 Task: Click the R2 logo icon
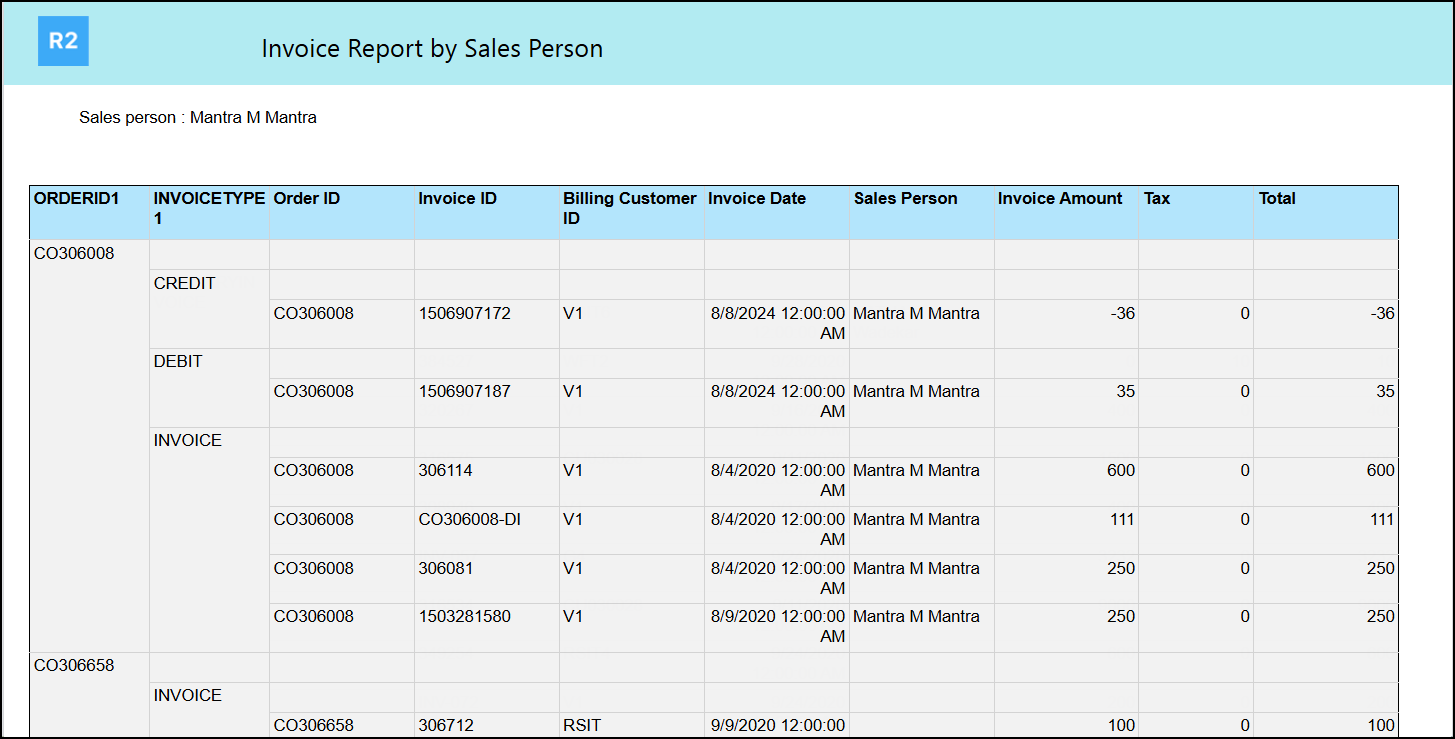pos(63,42)
